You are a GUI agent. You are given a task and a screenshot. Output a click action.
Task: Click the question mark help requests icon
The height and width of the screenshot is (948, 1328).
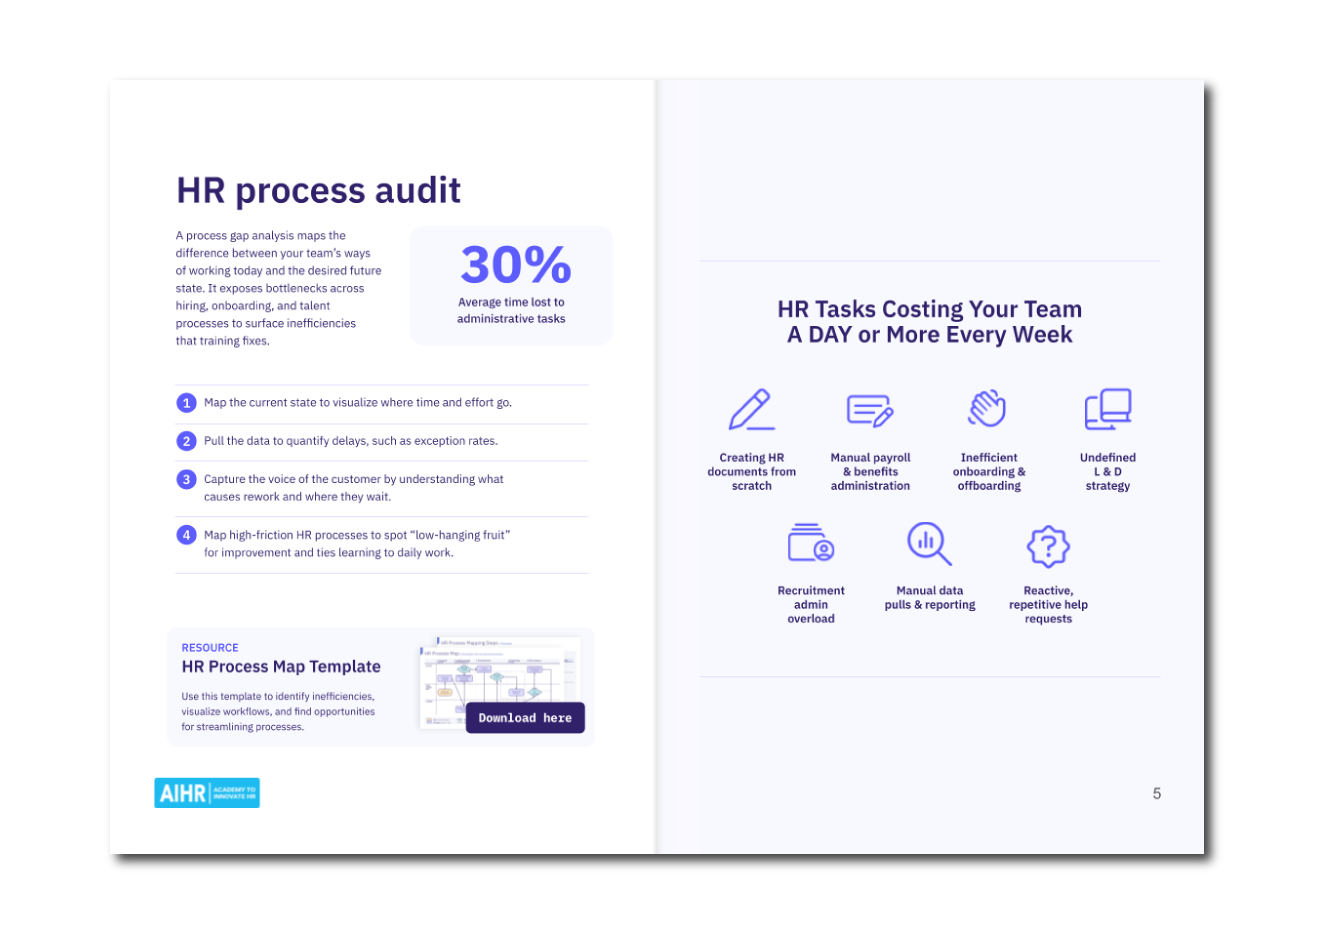tap(1048, 546)
